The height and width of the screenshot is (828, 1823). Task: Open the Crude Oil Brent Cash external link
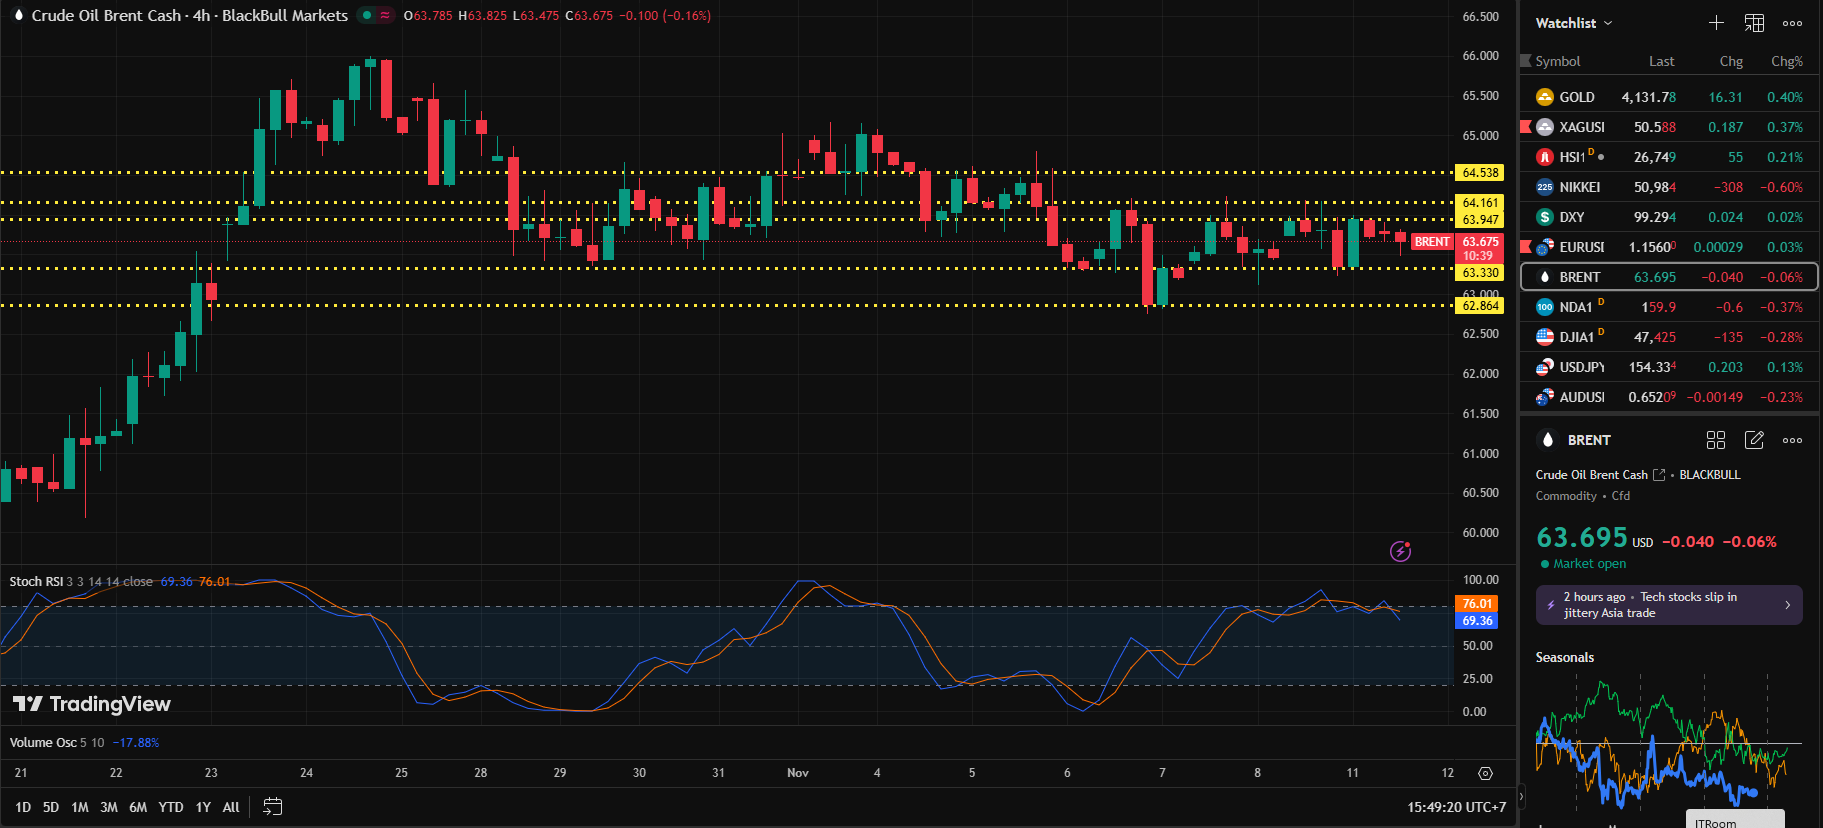pyautogui.click(x=1659, y=475)
